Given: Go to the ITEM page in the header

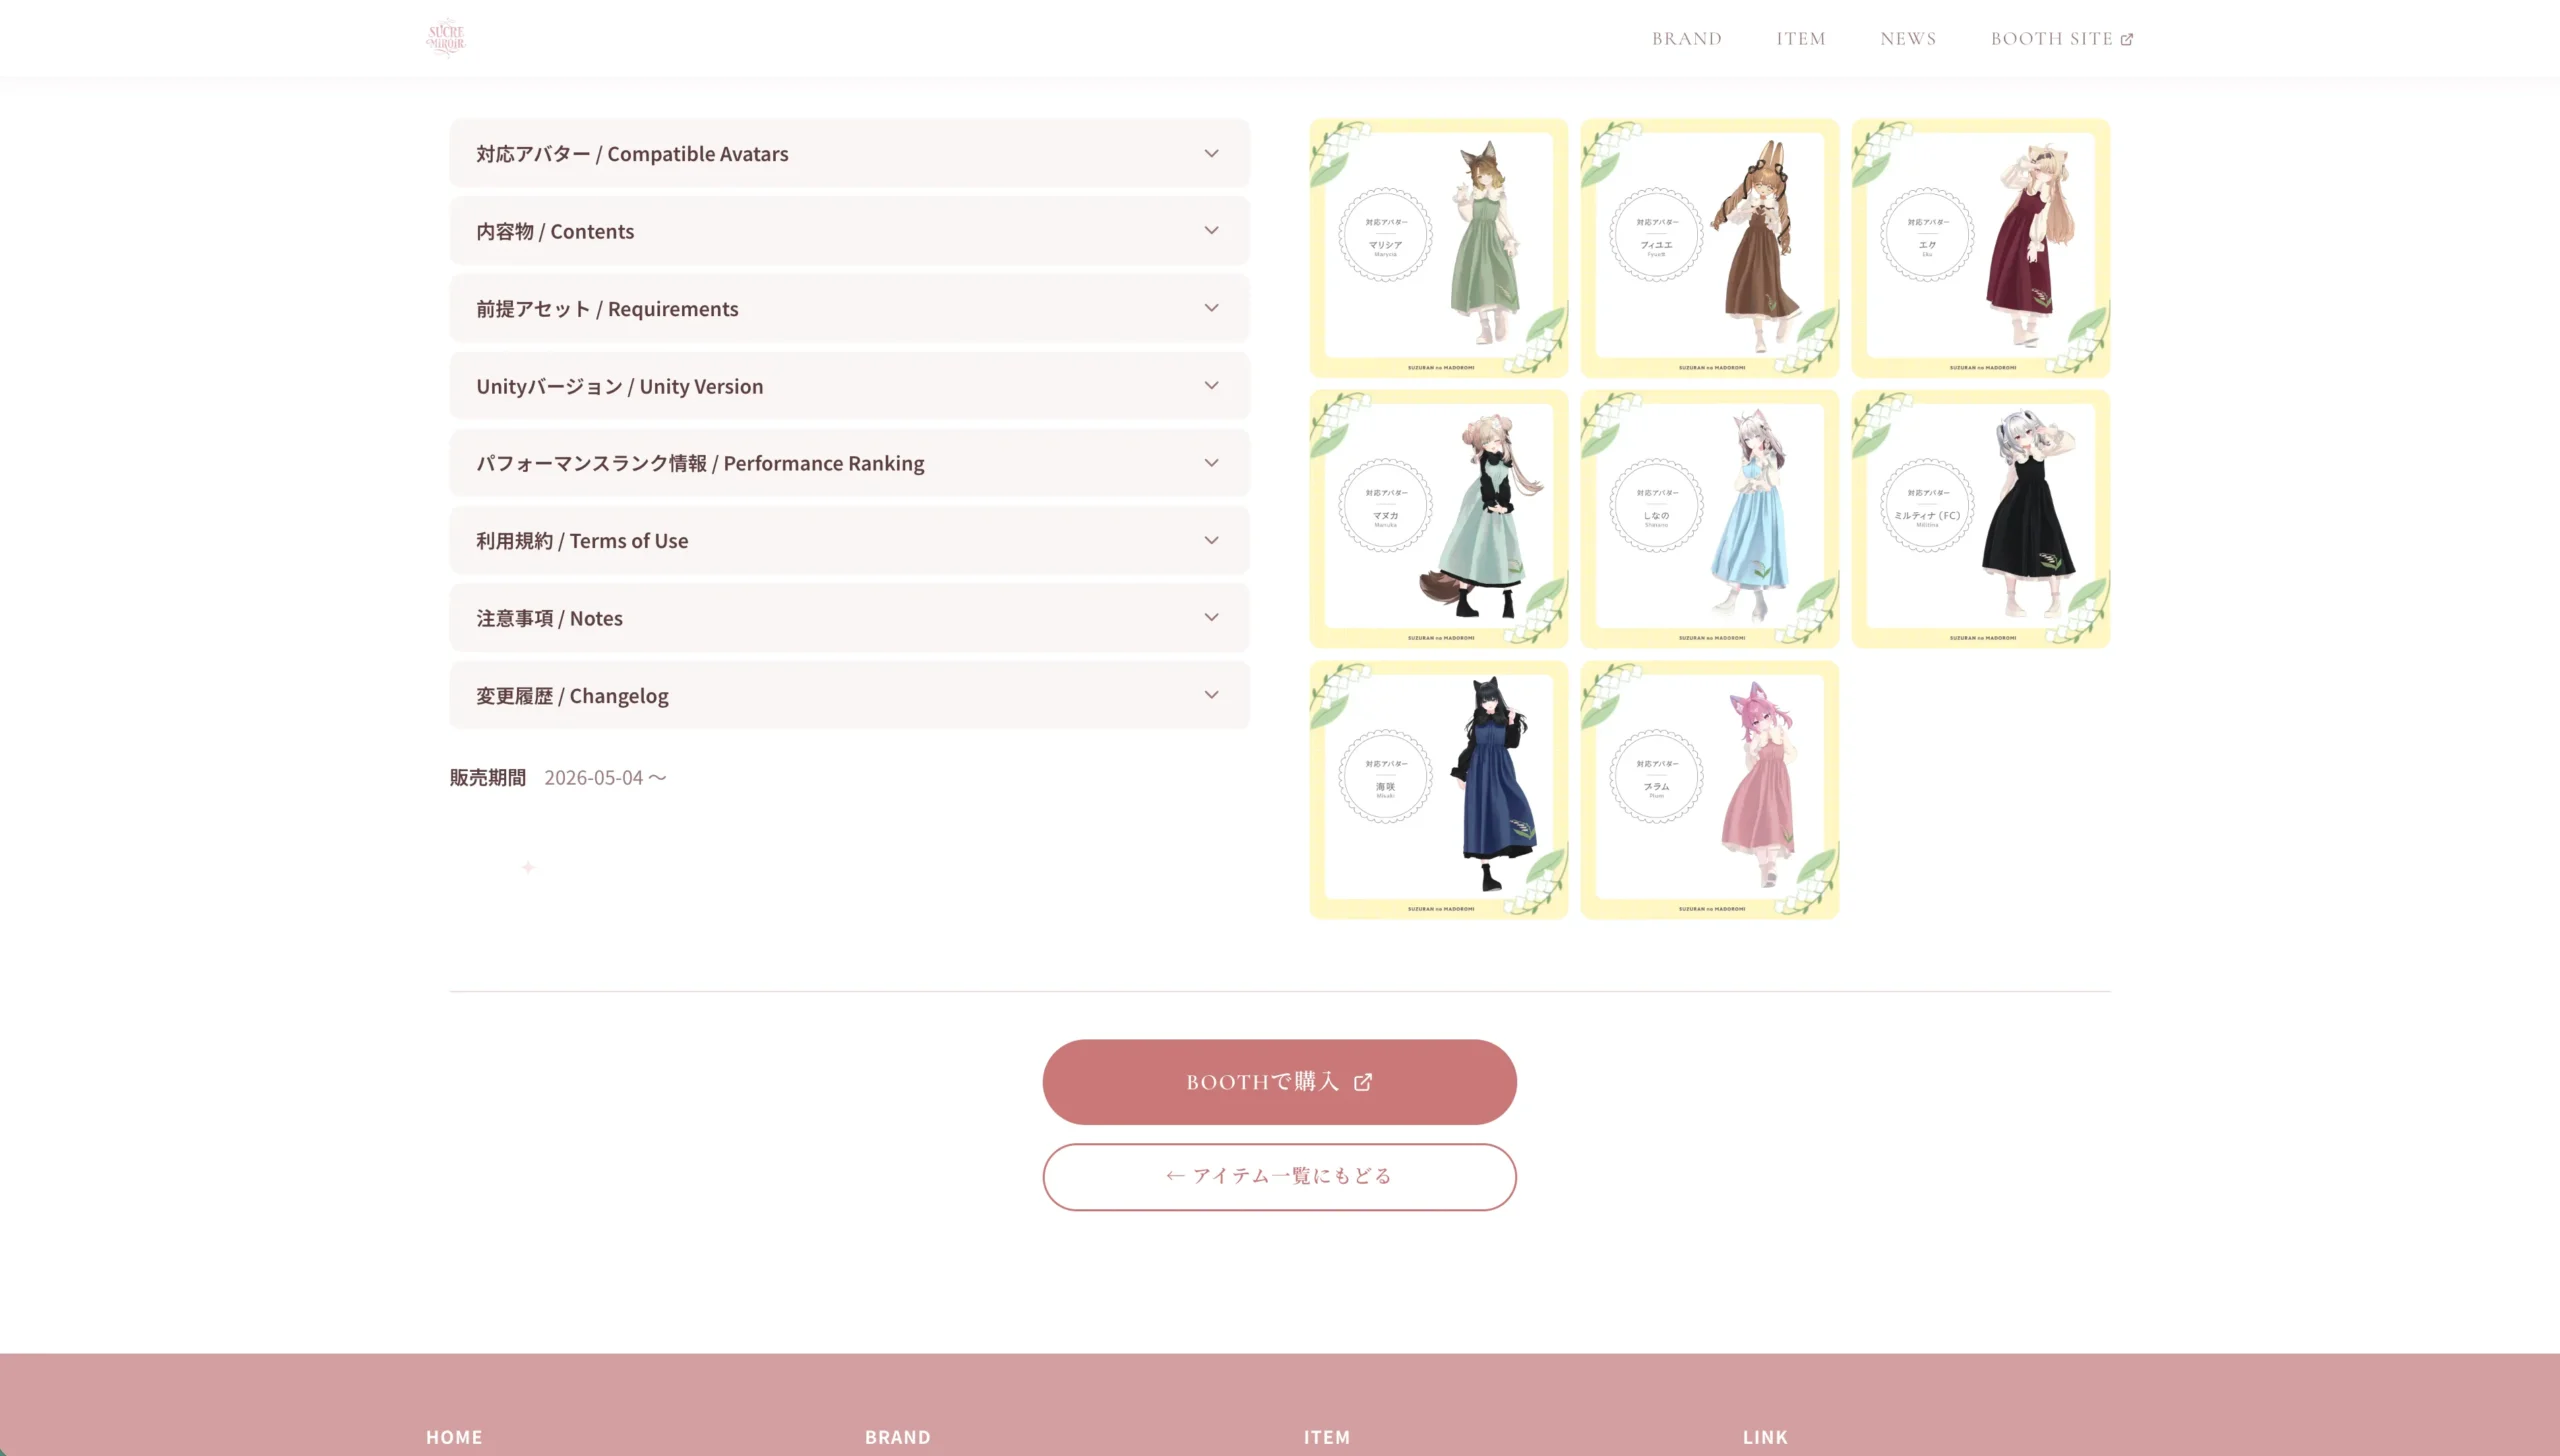Looking at the screenshot, I should click(1801, 39).
